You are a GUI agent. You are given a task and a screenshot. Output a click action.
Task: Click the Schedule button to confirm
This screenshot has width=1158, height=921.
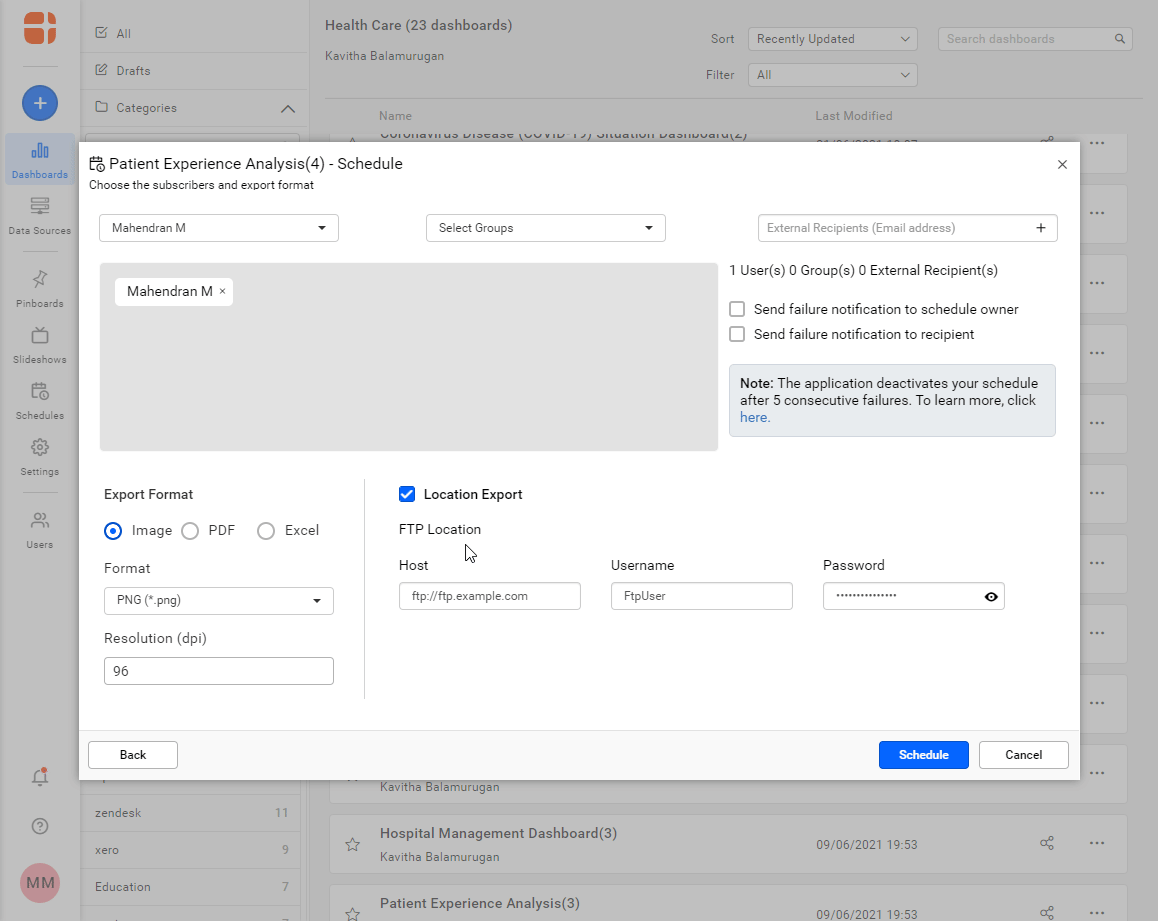click(x=923, y=755)
